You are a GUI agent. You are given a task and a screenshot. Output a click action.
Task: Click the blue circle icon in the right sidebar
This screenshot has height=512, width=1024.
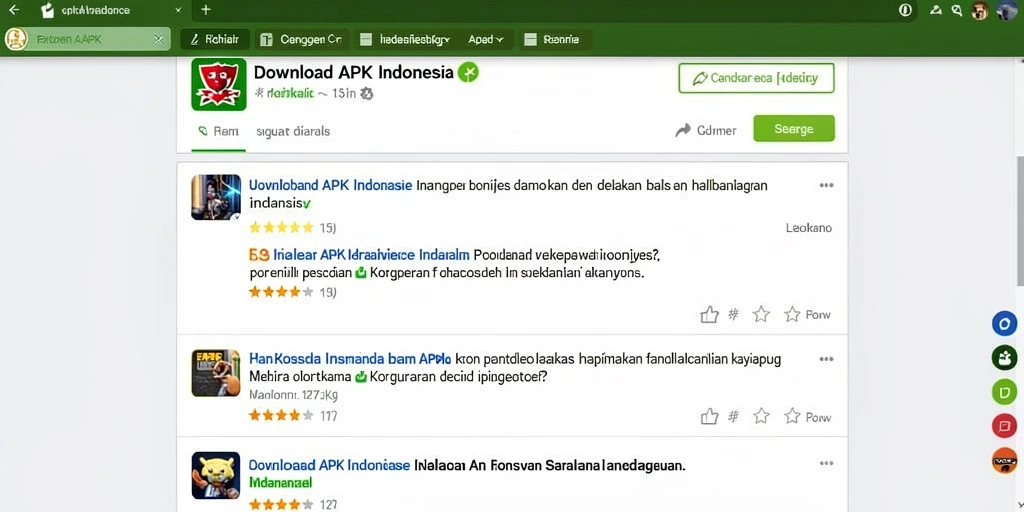pos(1004,323)
